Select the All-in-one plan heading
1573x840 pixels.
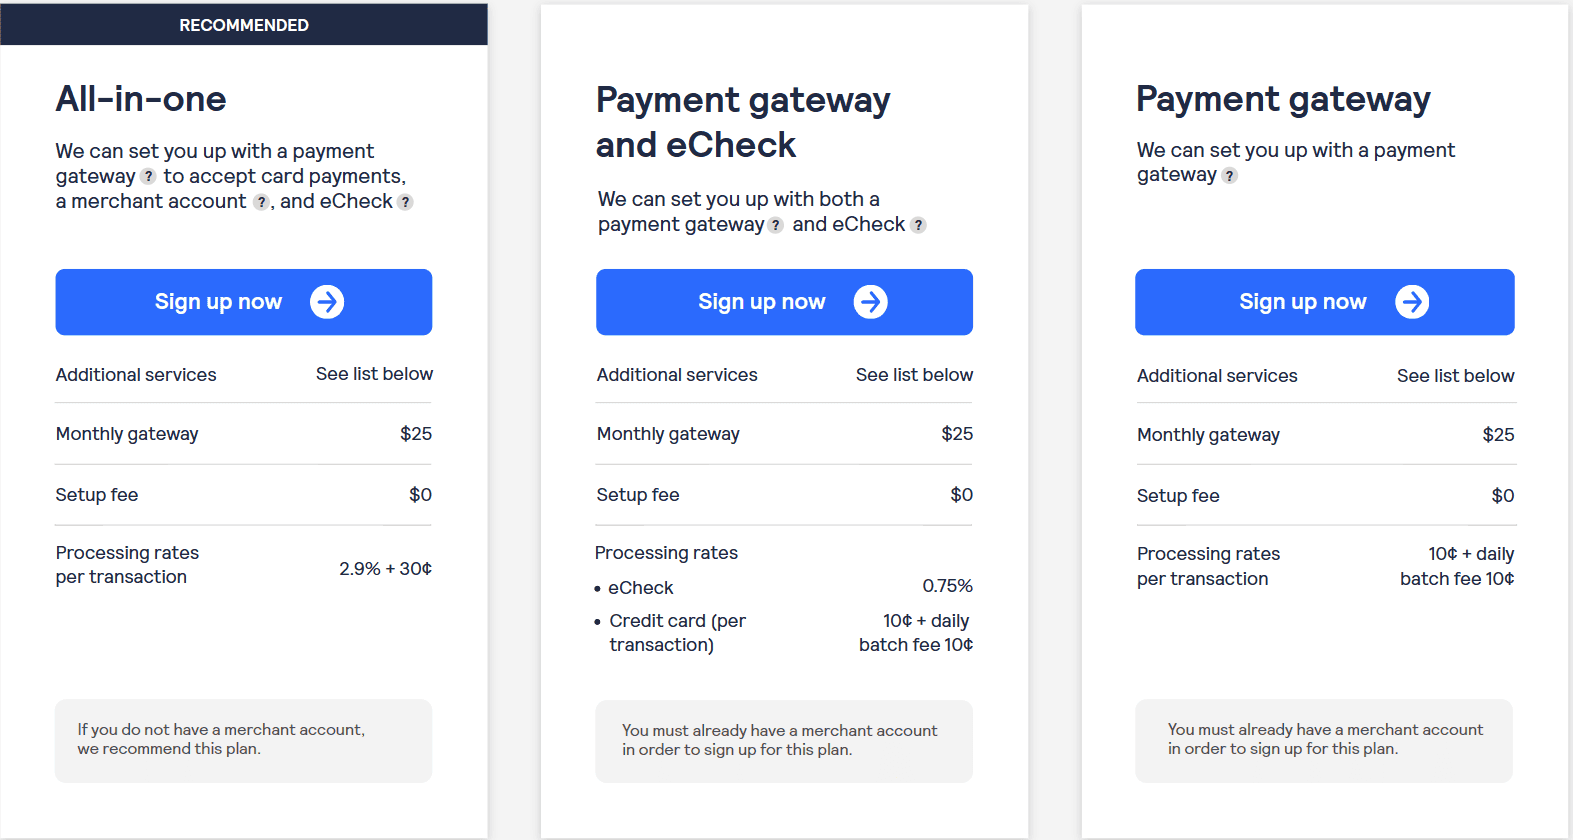(141, 99)
